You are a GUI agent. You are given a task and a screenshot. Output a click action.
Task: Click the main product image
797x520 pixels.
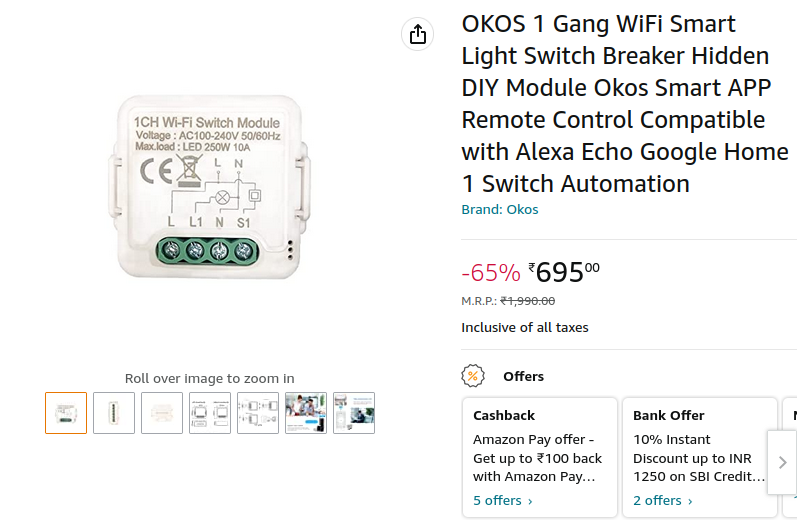tap(209, 187)
